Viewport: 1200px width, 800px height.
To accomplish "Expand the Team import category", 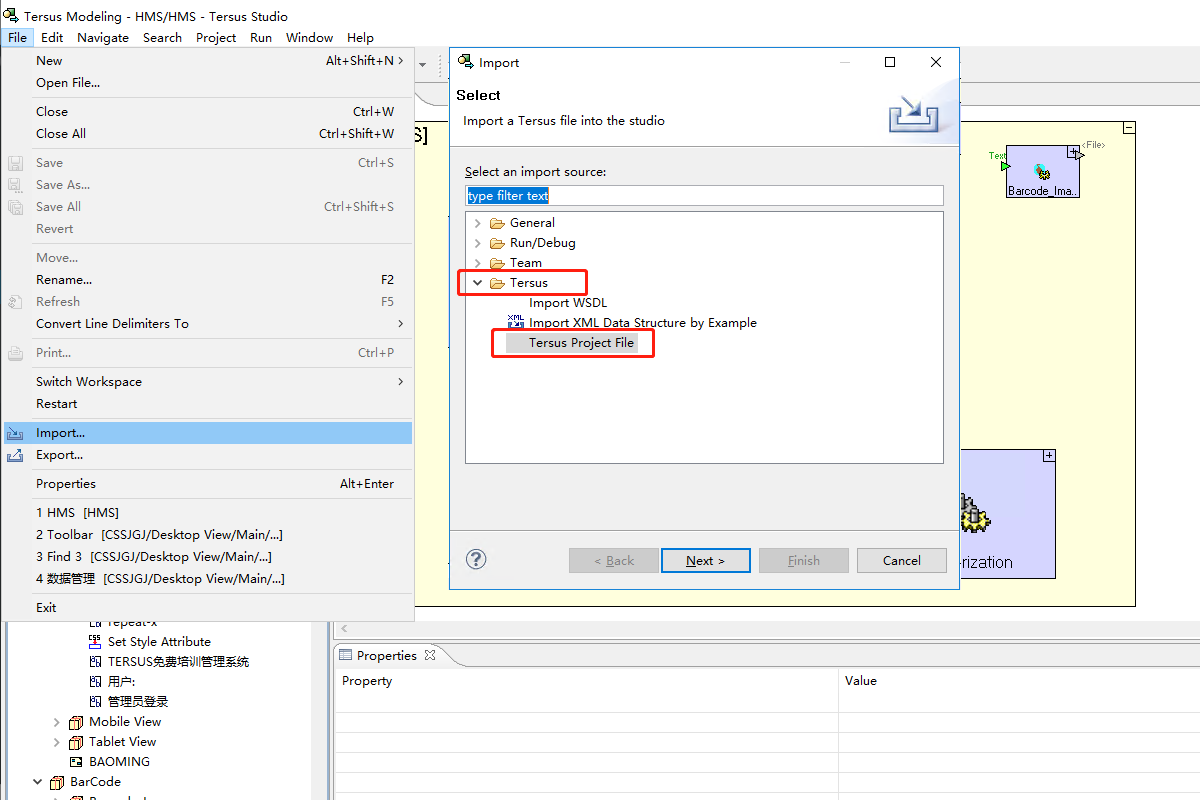I will [477, 263].
